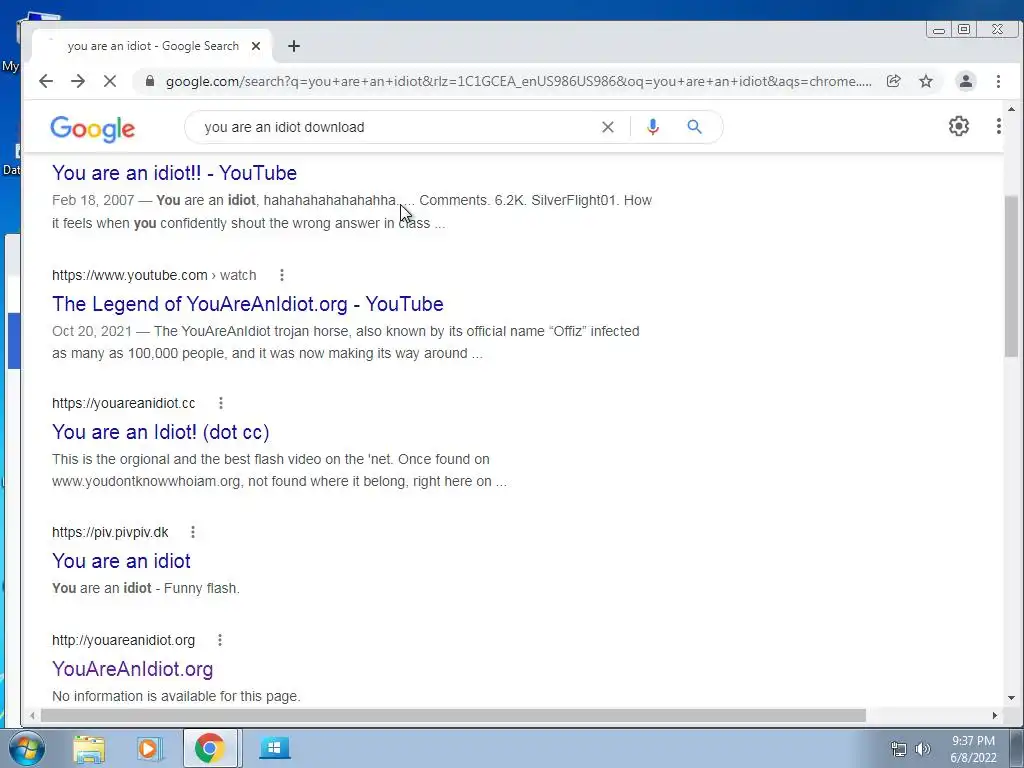Open the 'YouAreAnIdiot.org' result link
This screenshot has width=1024, height=768.
[133, 669]
